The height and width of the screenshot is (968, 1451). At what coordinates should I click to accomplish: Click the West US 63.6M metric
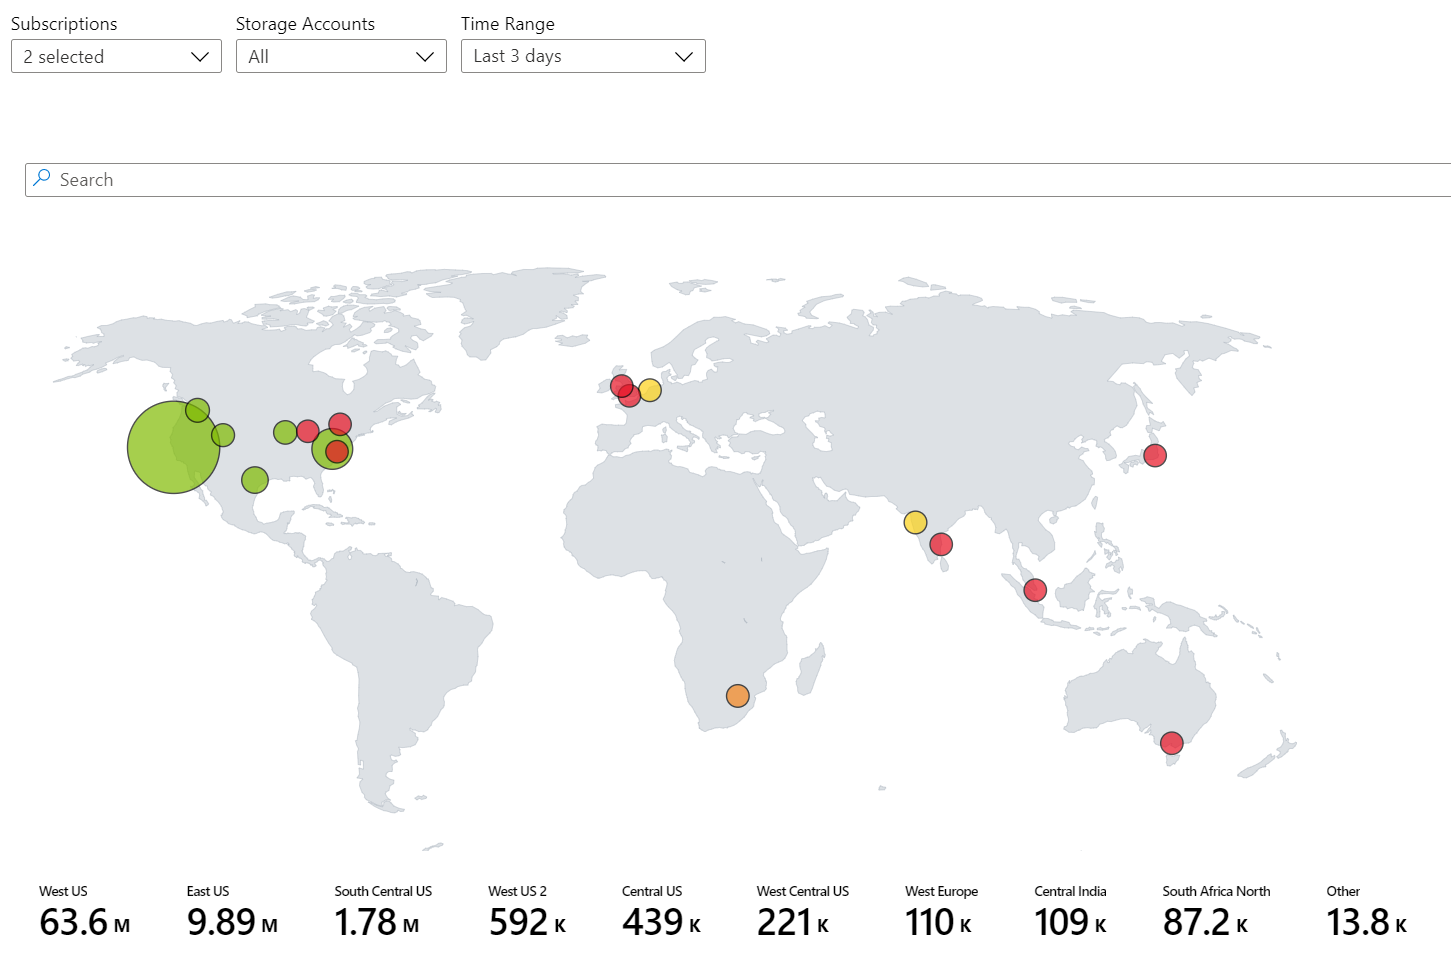pos(84,922)
